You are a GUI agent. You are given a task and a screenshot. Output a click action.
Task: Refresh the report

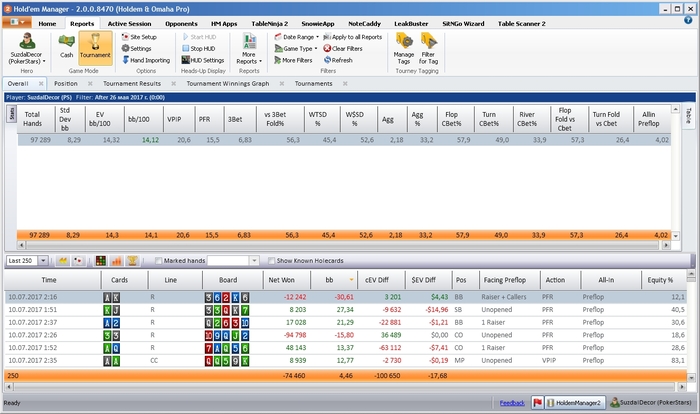tap(338, 60)
